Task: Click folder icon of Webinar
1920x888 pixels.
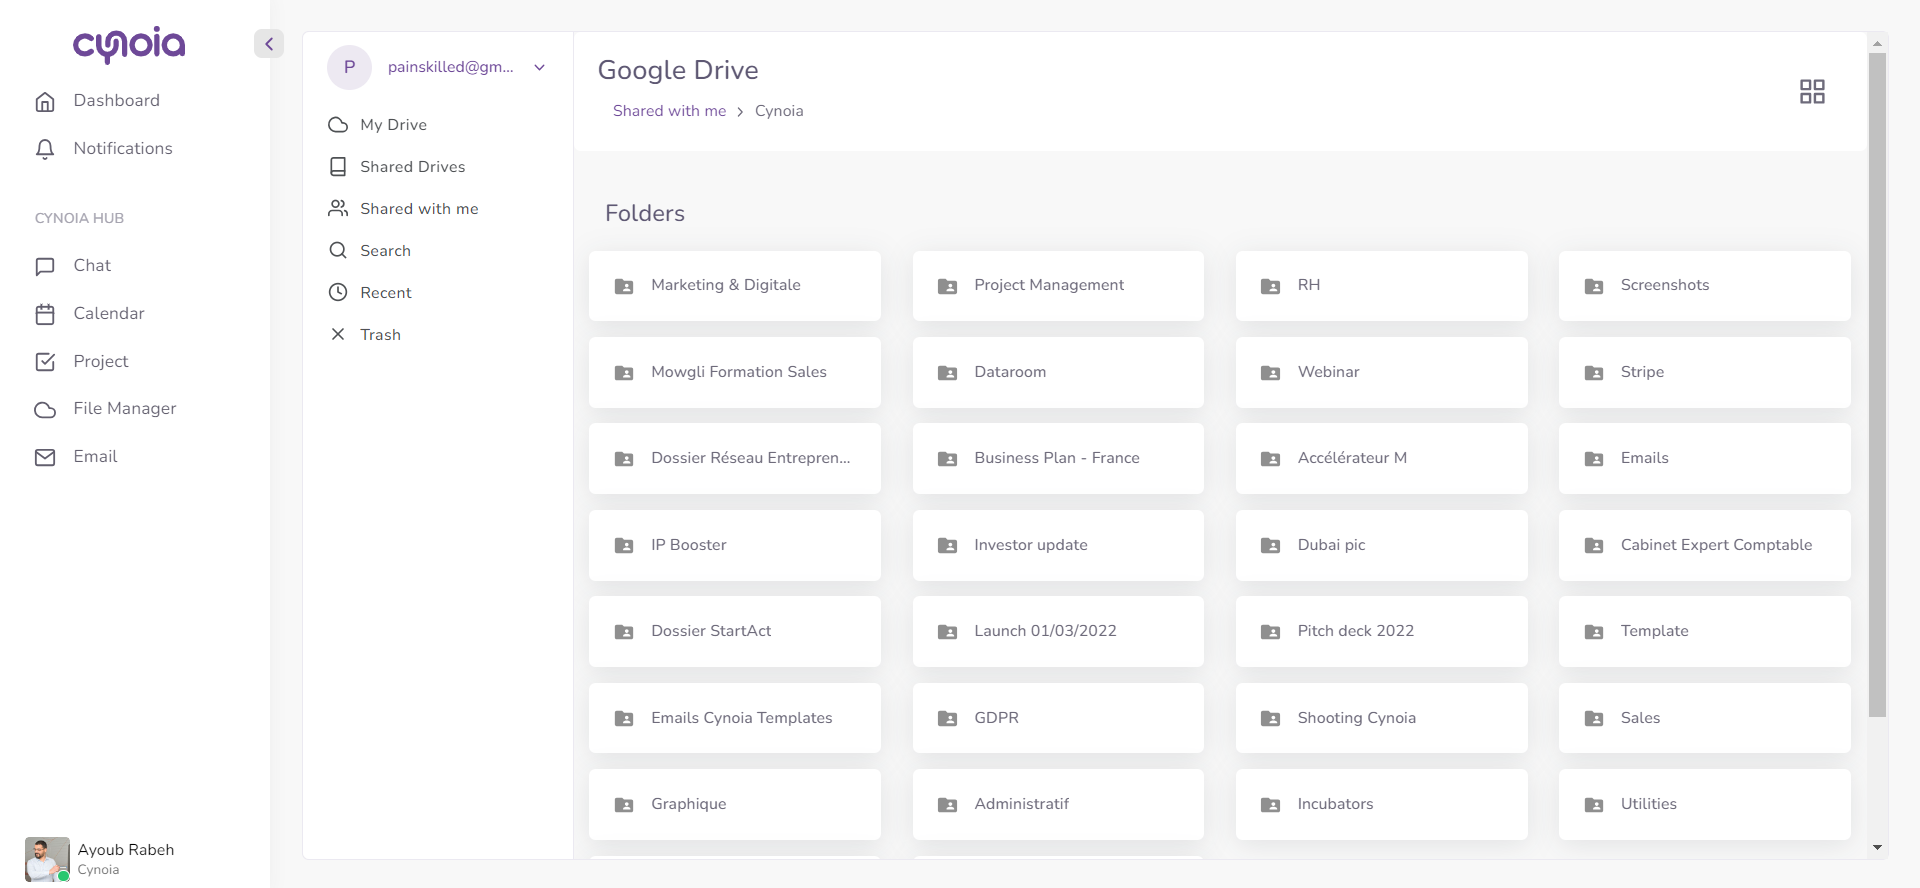Action: pos(1270,373)
